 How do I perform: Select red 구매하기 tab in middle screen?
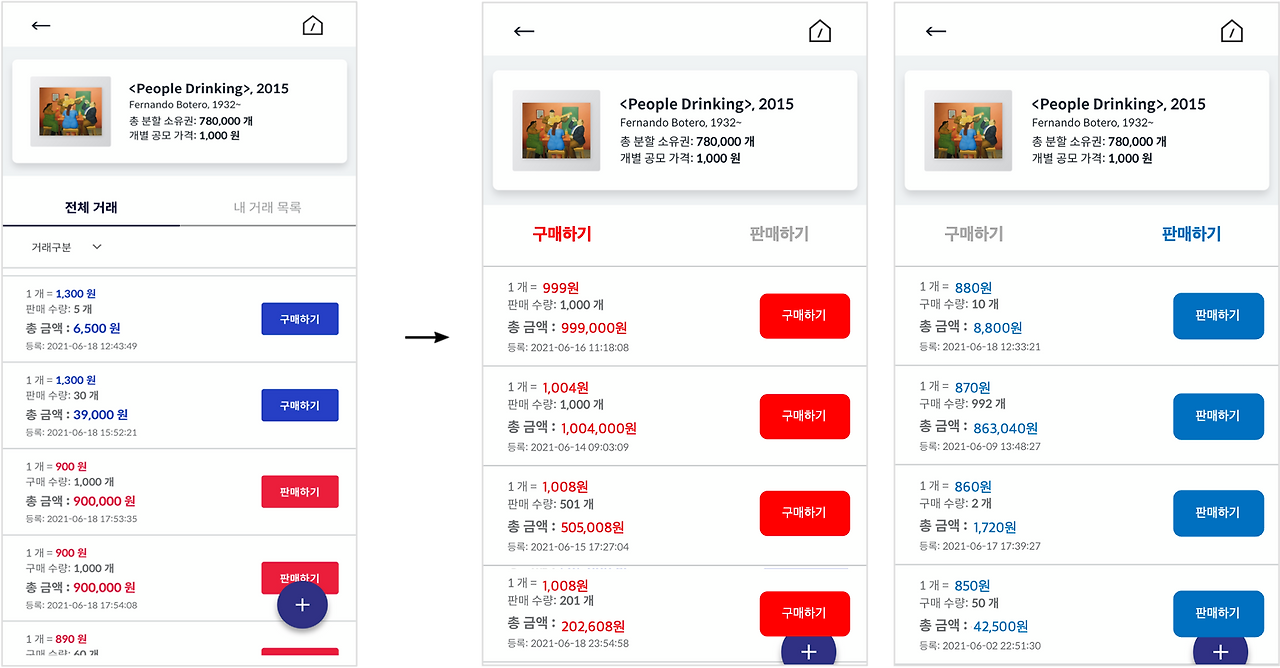(x=562, y=234)
